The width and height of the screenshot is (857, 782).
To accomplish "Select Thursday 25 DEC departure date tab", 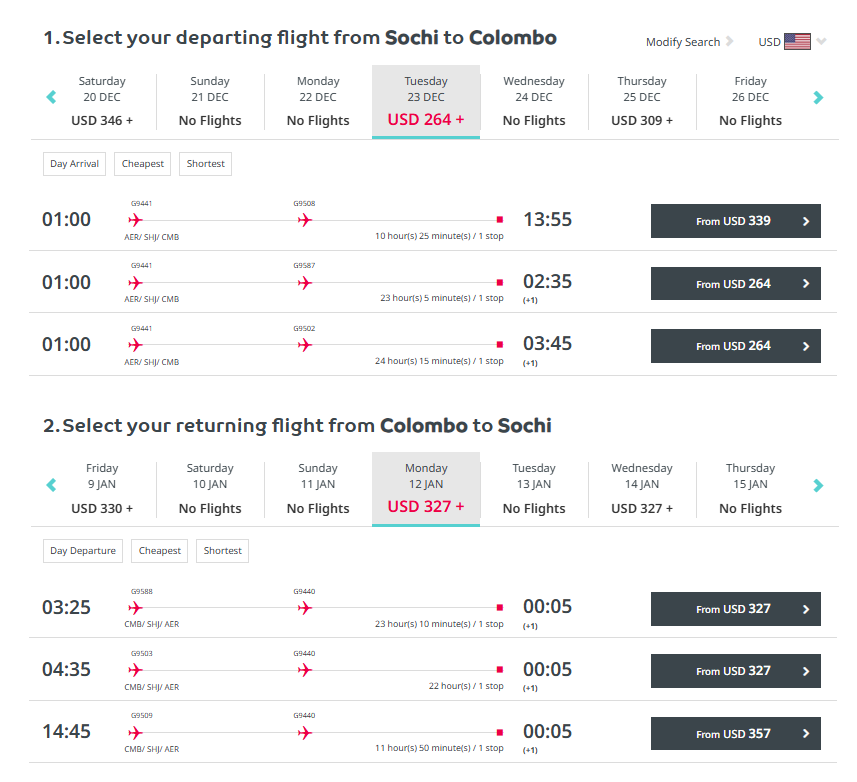I will point(642,102).
